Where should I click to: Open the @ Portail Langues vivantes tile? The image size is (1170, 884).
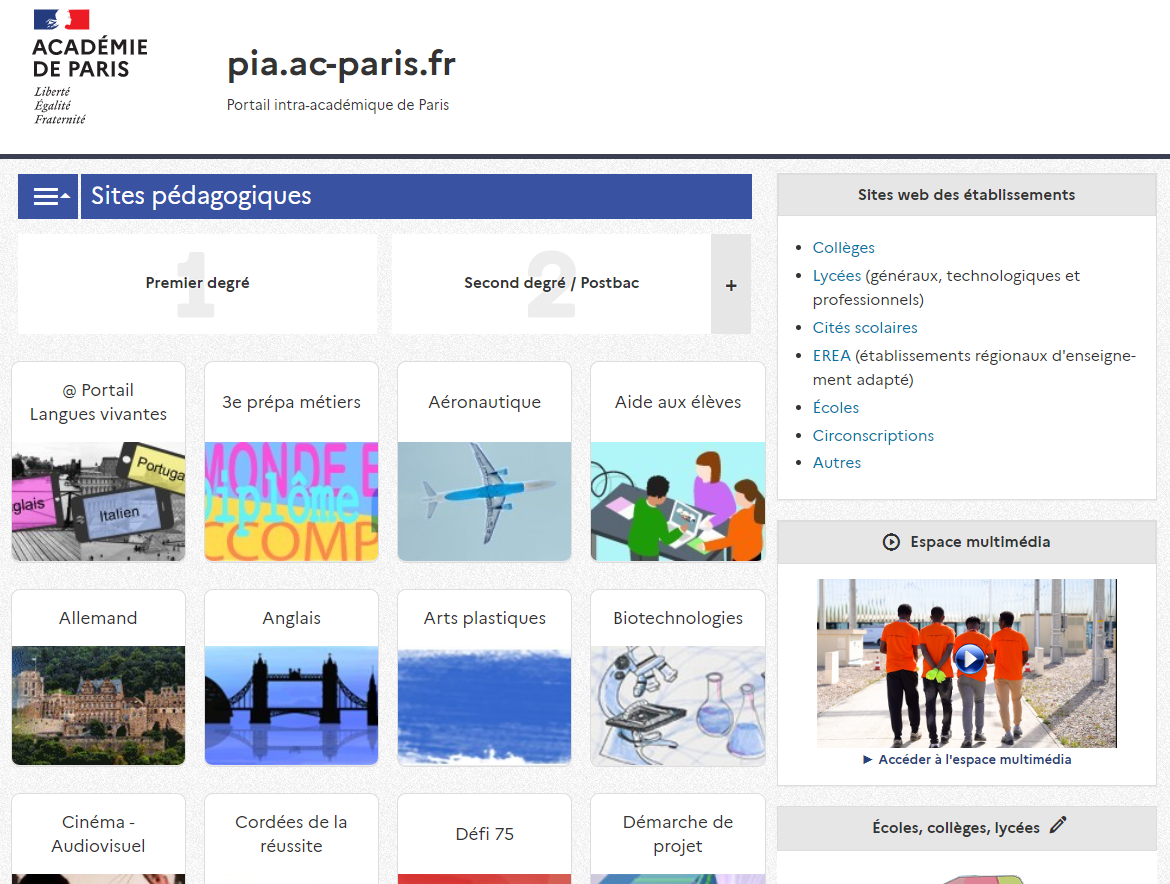click(x=98, y=462)
